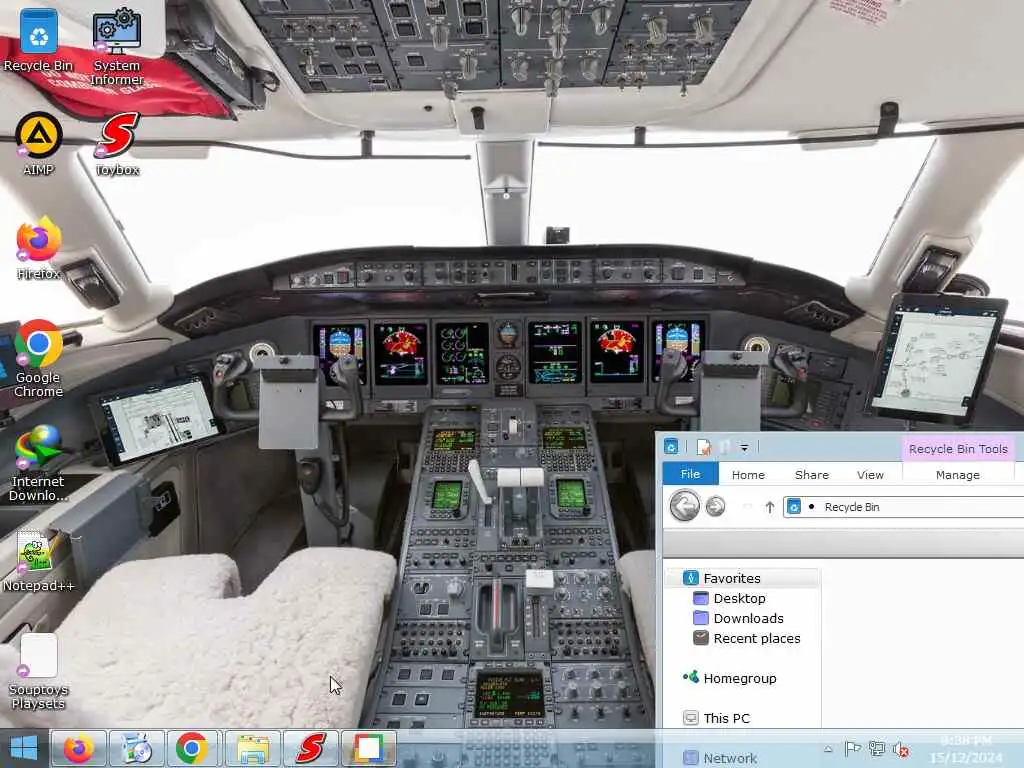The height and width of the screenshot is (768, 1024).
Task: Select the Internet Download Manager shortcut
Action: coord(39,462)
